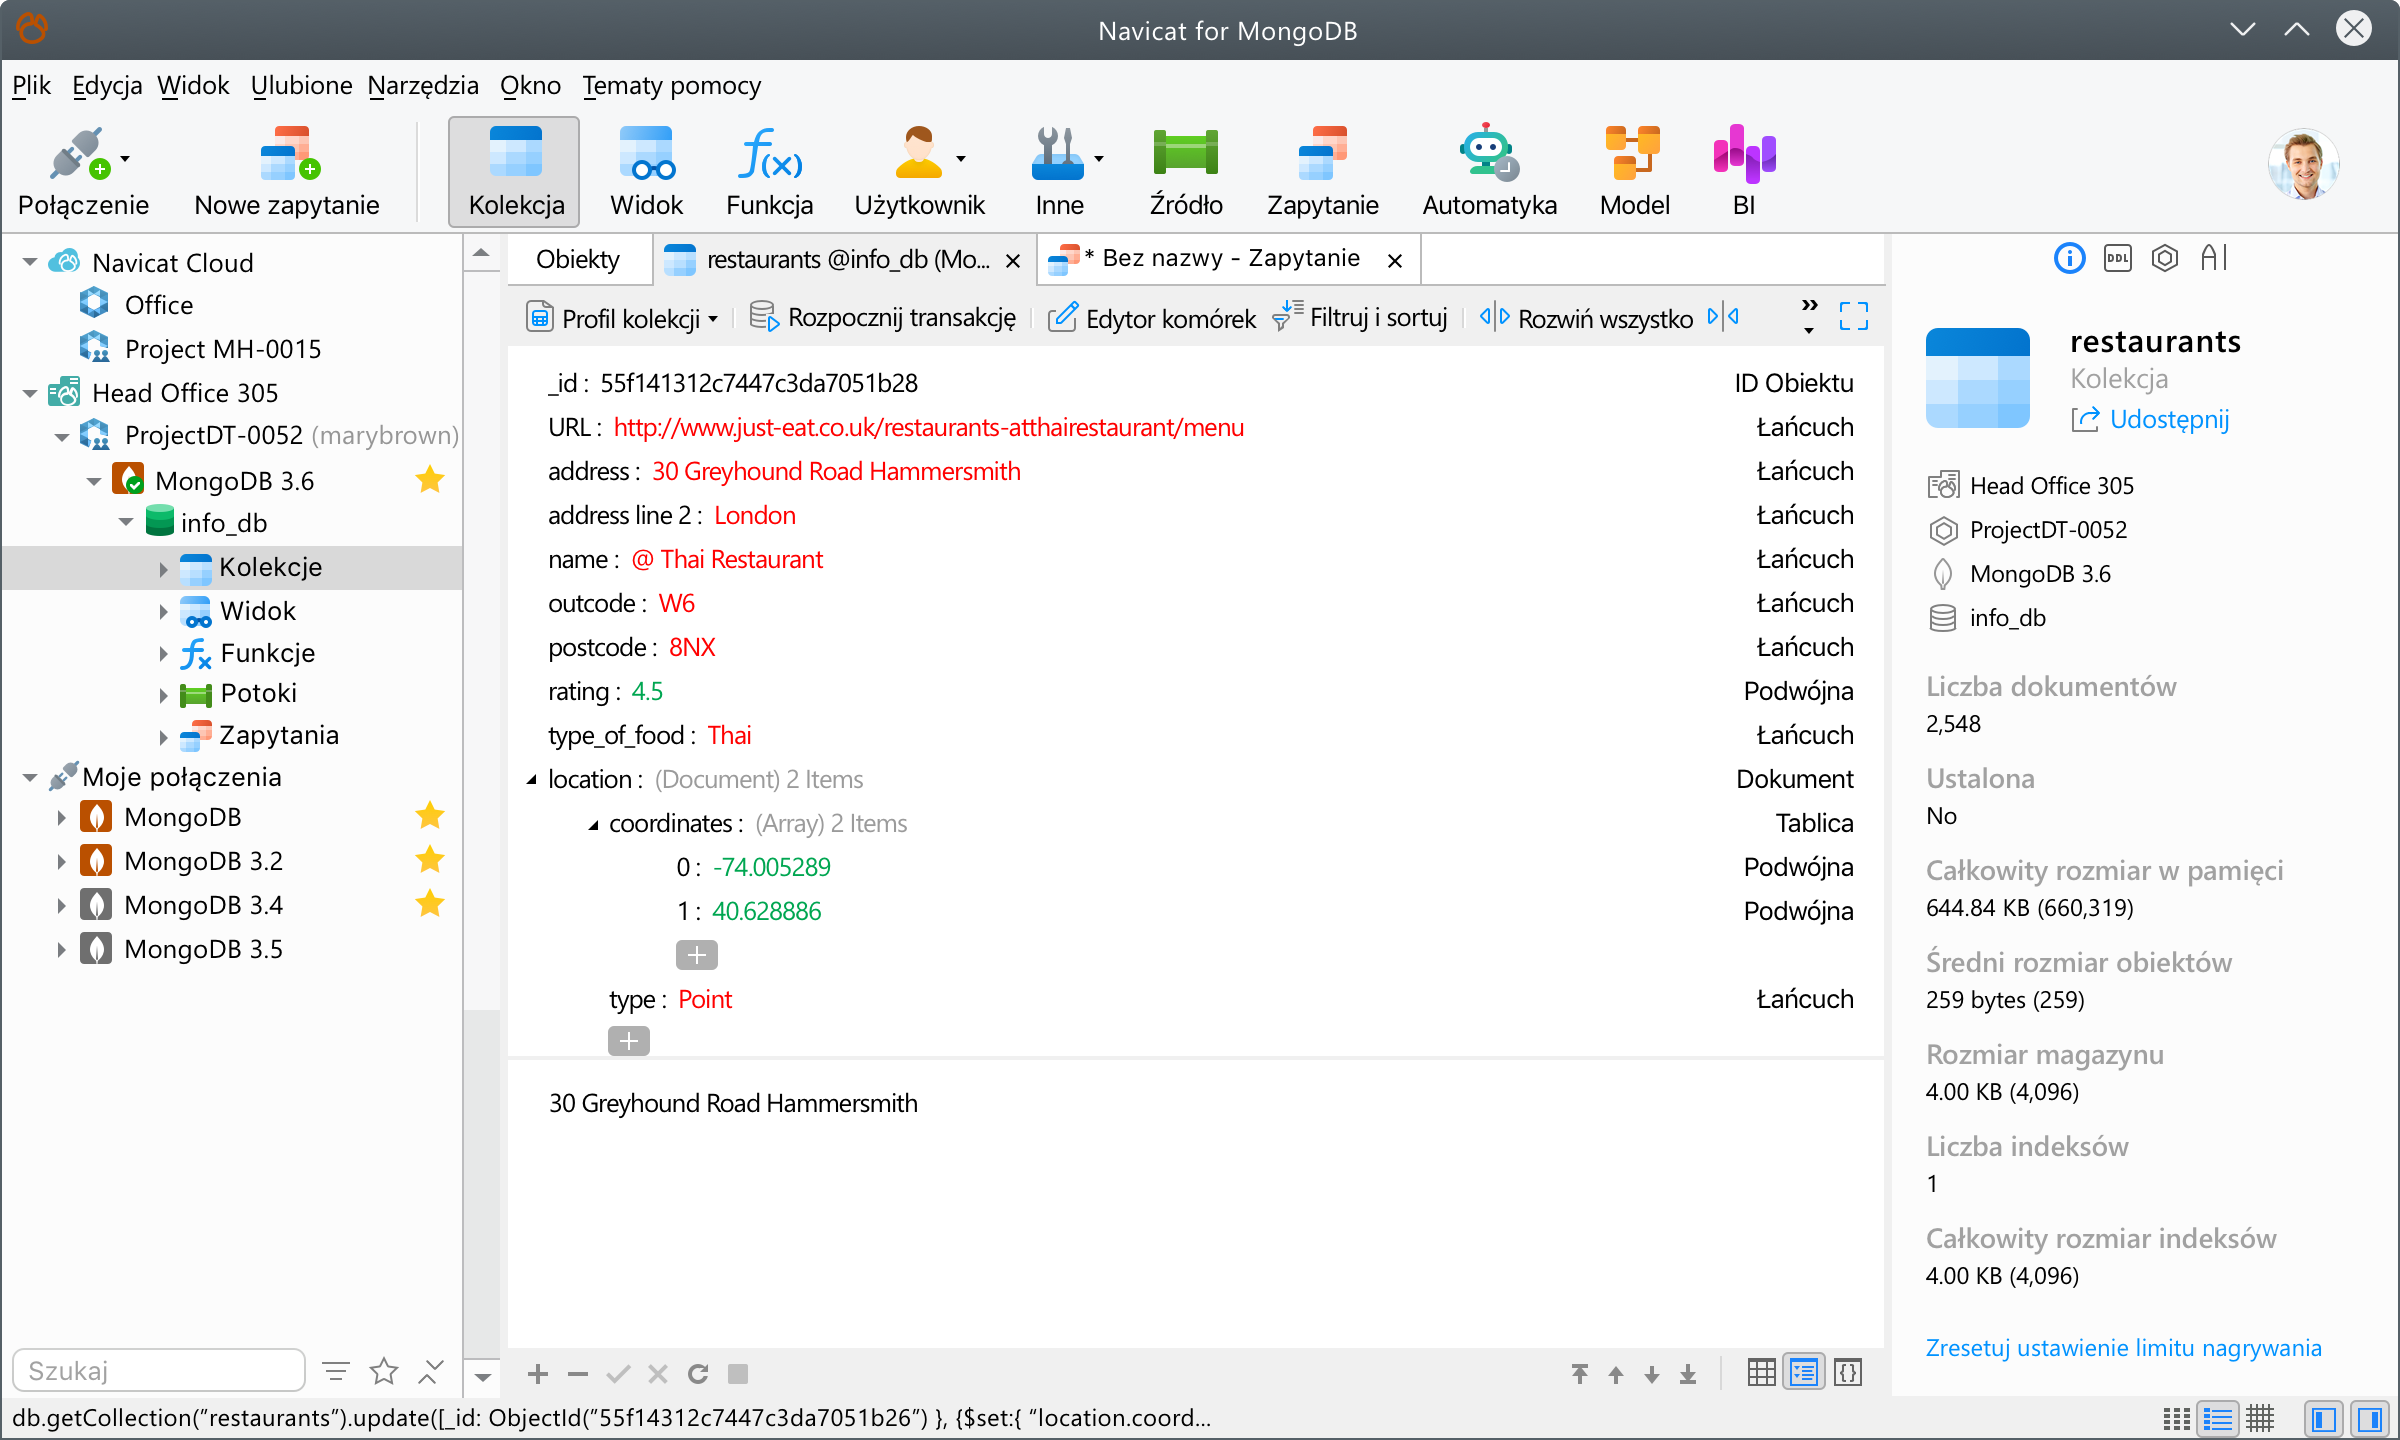The height and width of the screenshot is (1440, 2400).
Task: Switch to JSON view mode
Action: (1847, 1373)
